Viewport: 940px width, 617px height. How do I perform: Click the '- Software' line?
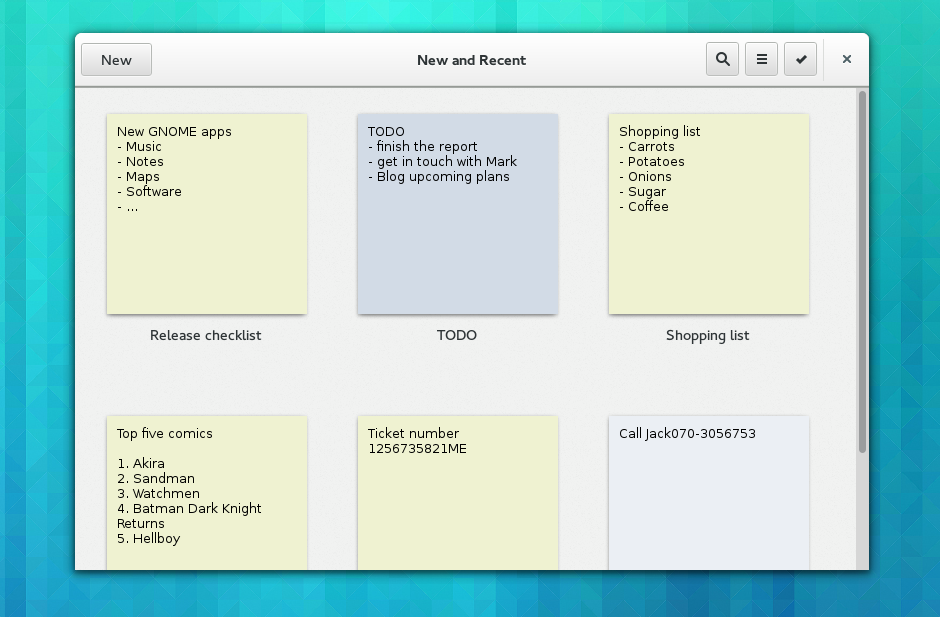tap(149, 192)
